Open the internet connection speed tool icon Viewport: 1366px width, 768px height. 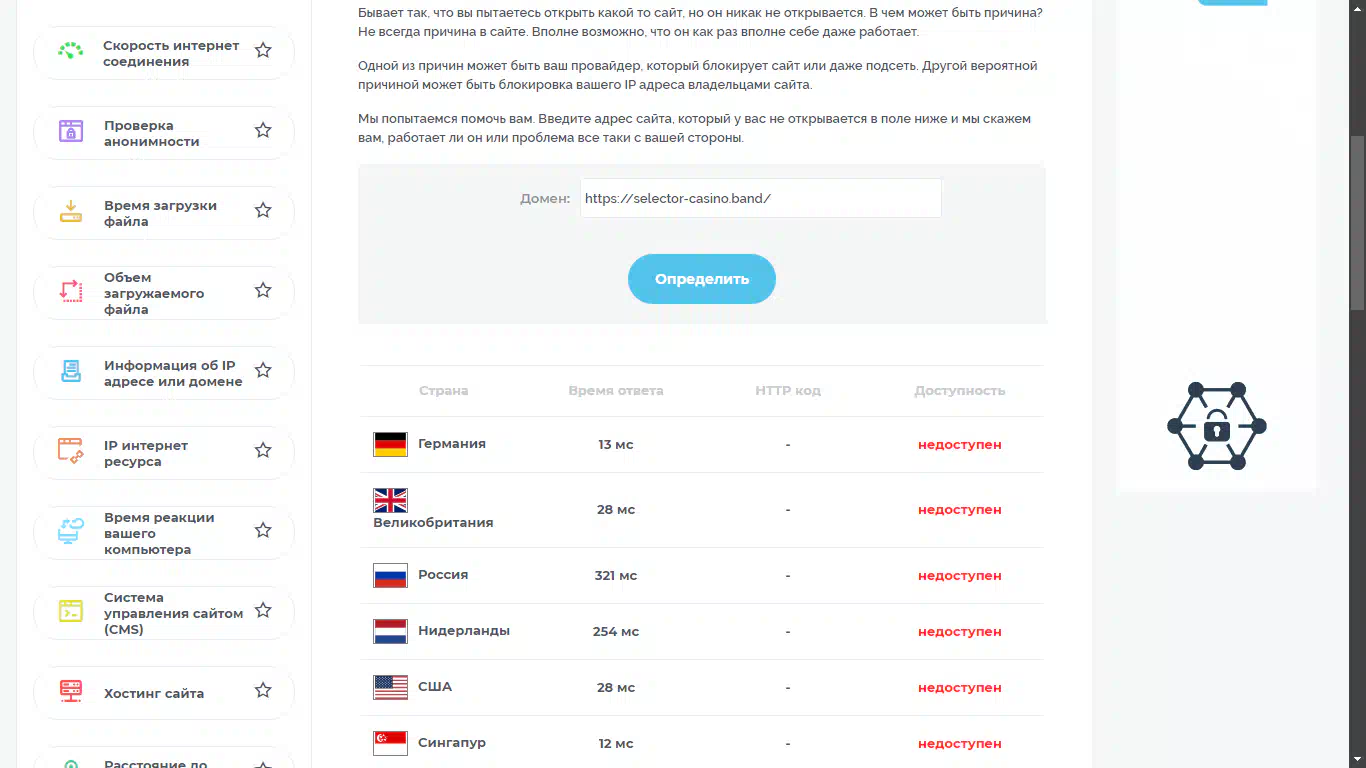tap(70, 51)
